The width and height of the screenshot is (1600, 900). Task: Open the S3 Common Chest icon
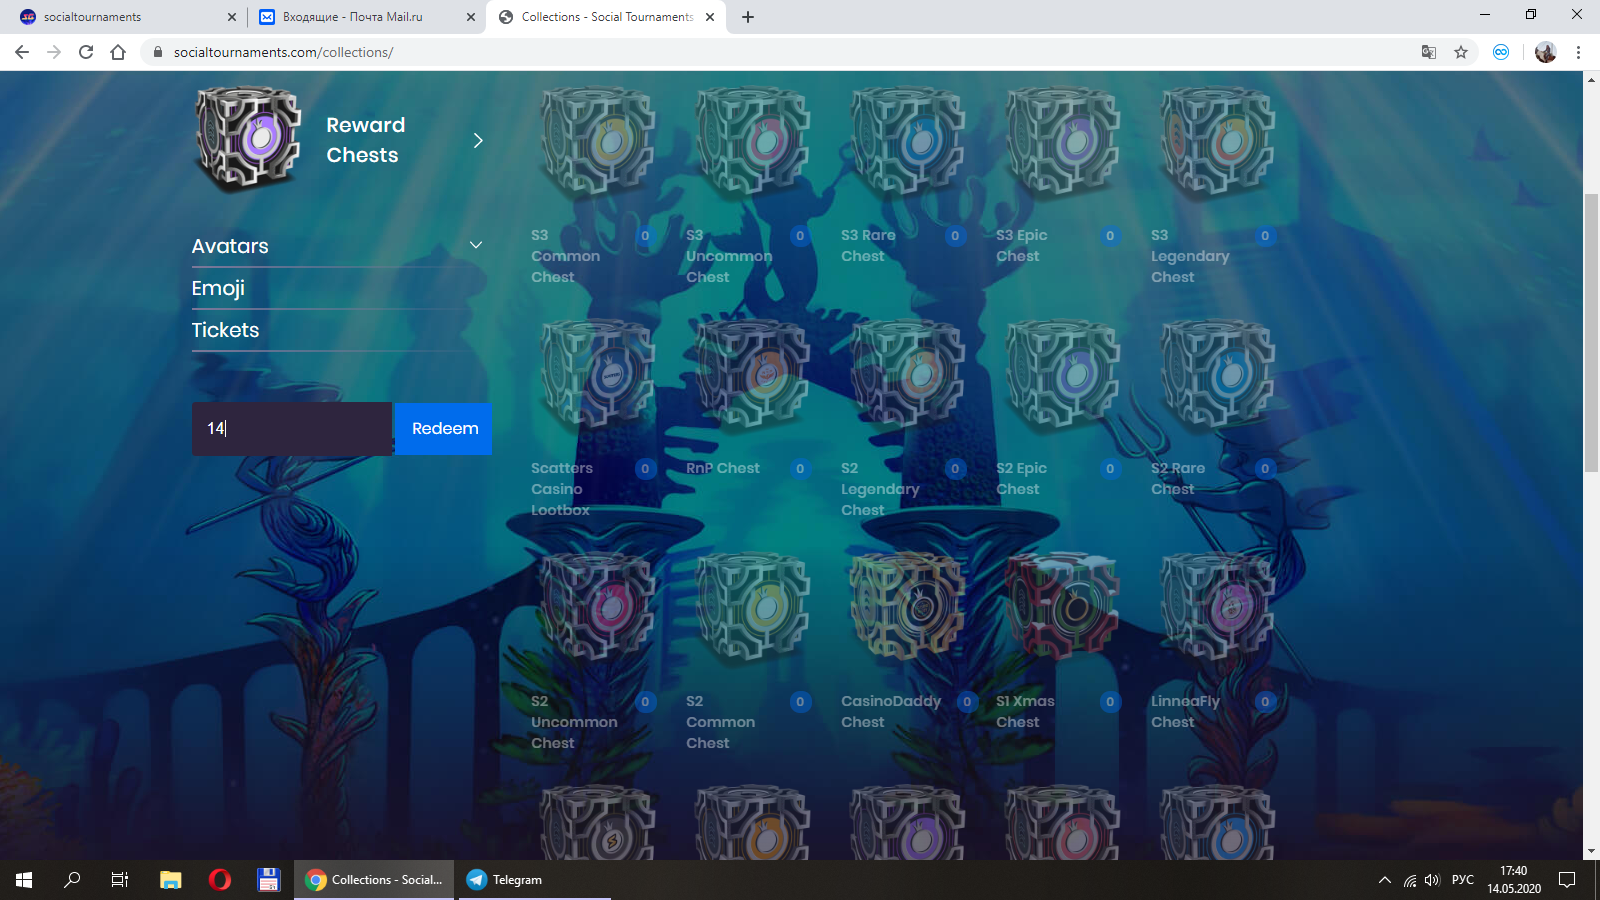(x=597, y=141)
